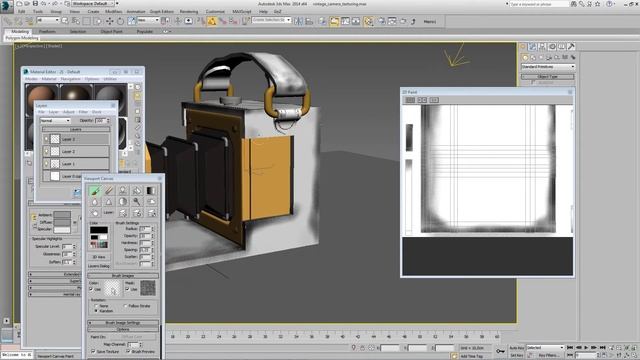
Task: Select the Sharpen tool in Viewport Canvas
Action: [x=109, y=202]
